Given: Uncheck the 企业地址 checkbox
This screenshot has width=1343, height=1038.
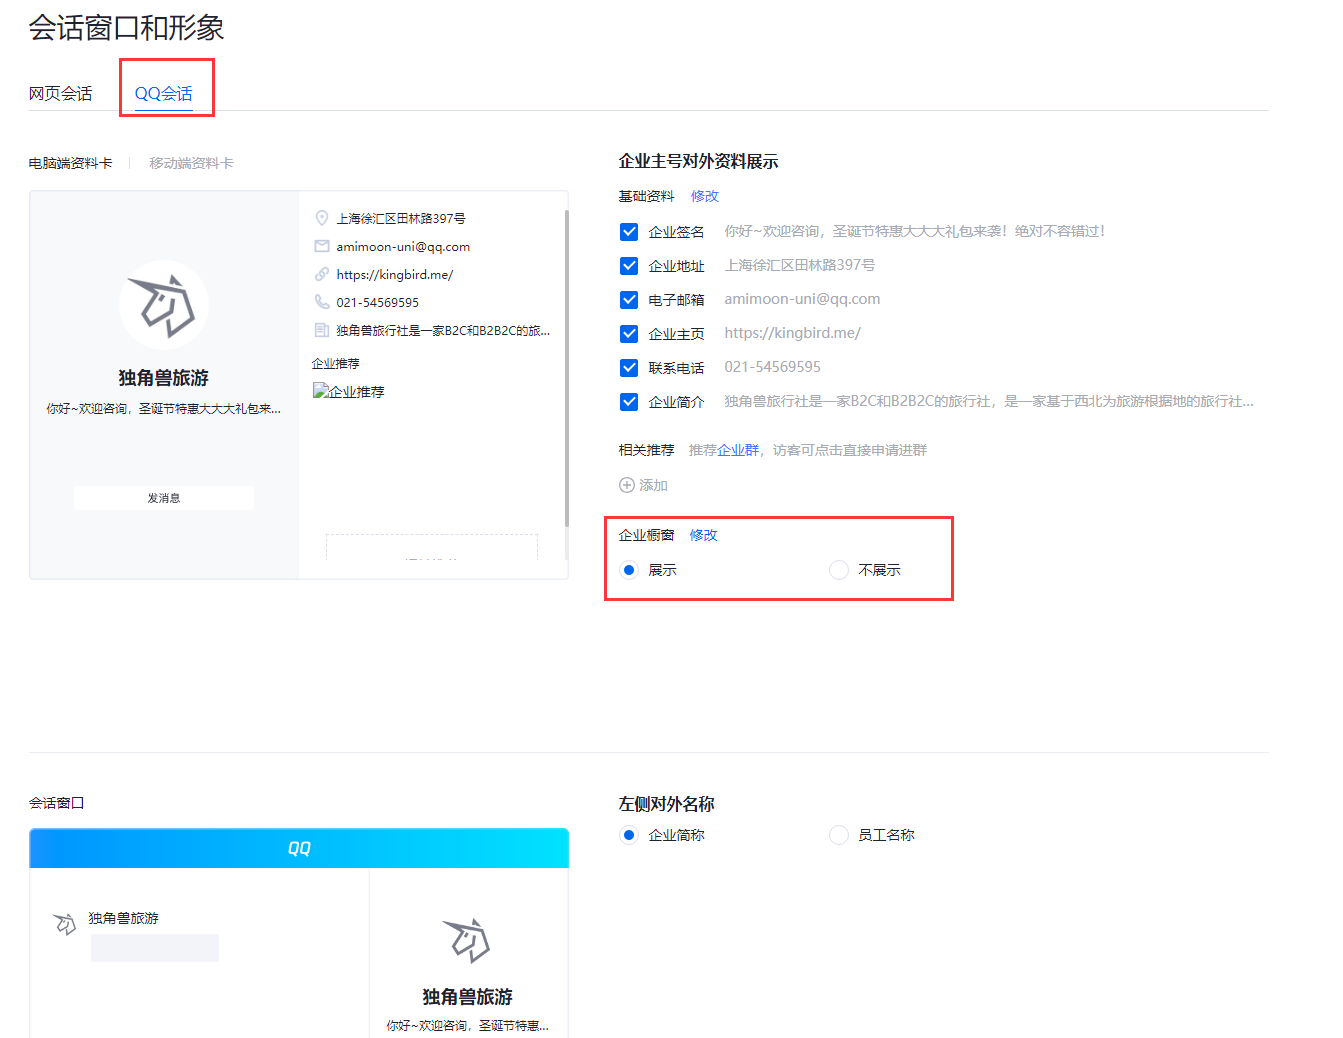Looking at the screenshot, I should [629, 266].
